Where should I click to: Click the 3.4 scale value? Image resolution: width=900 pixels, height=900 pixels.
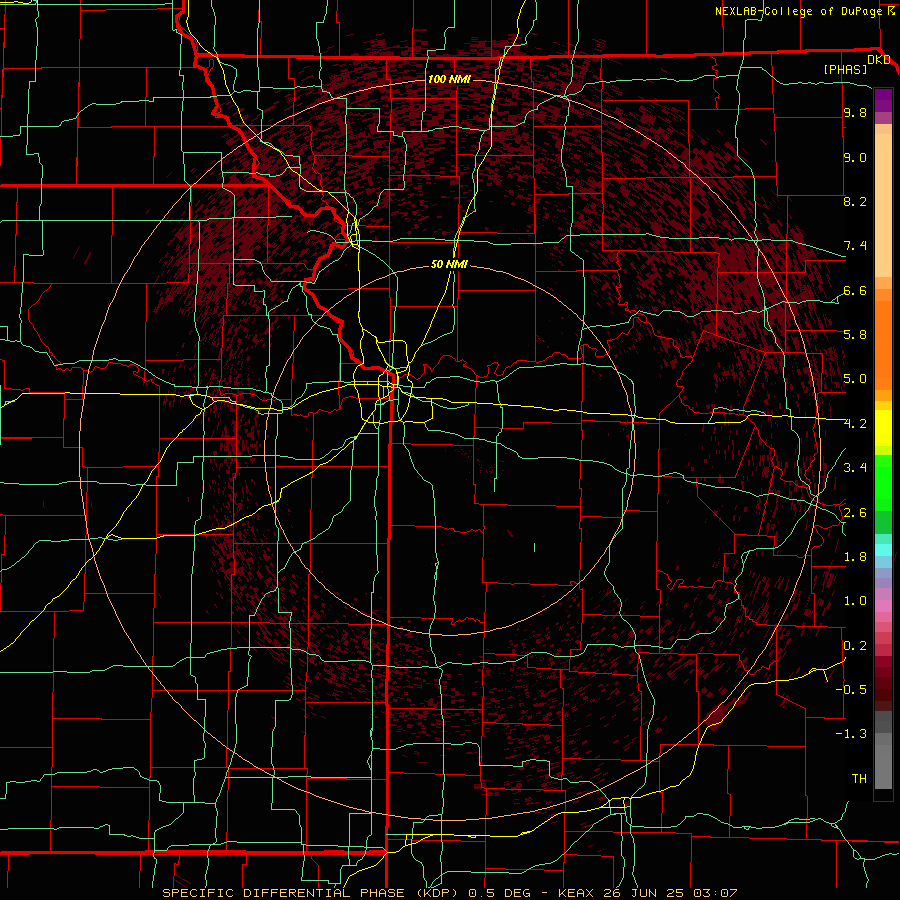click(855, 468)
